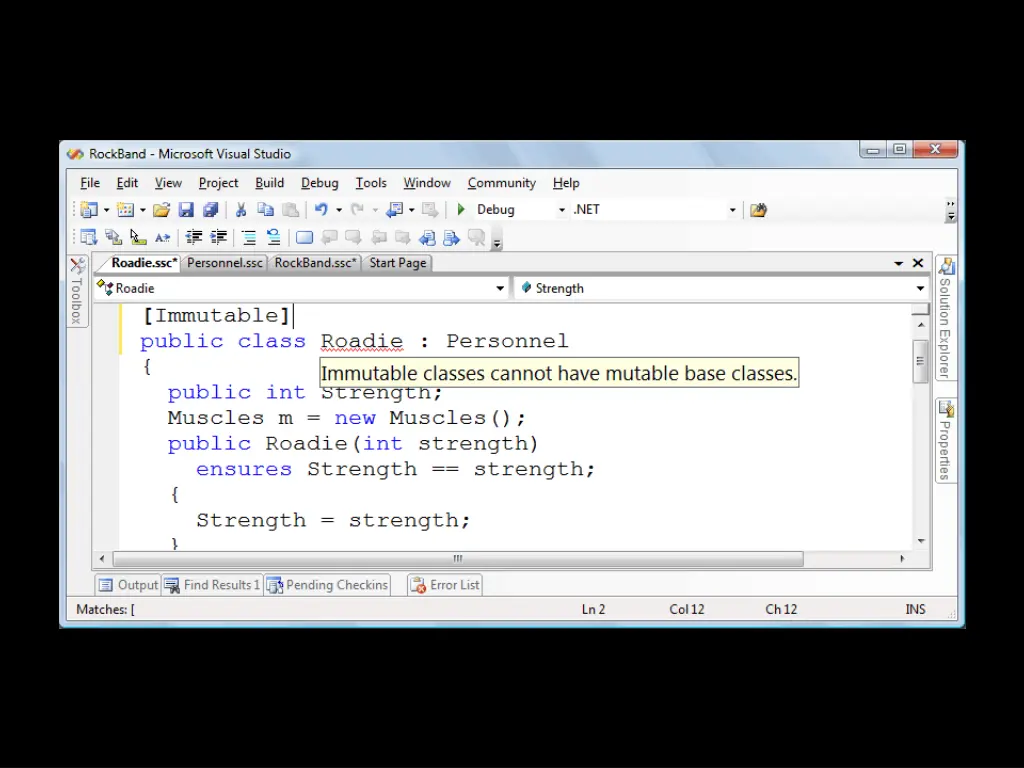Click the vertical scrollbar thumb in editor
This screenshot has height=768, width=1024.
[x=920, y=361]
